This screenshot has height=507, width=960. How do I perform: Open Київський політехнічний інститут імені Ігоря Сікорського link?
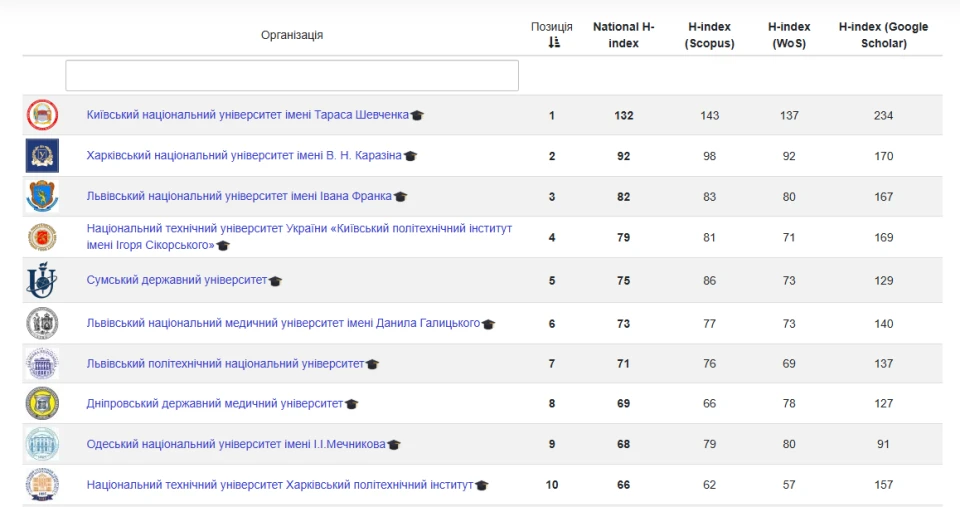tap(299, 236)
